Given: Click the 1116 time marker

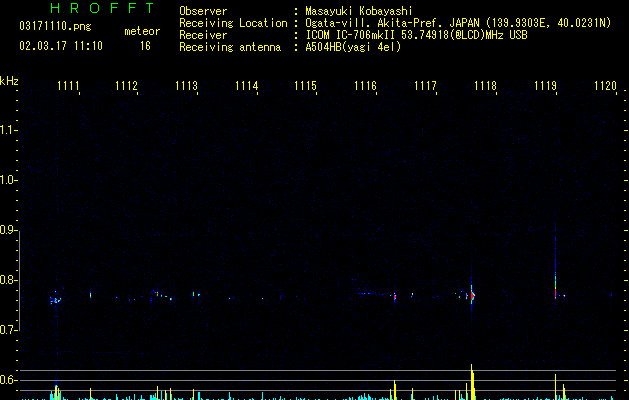Looking at the screenshot, I should point(365,86).
